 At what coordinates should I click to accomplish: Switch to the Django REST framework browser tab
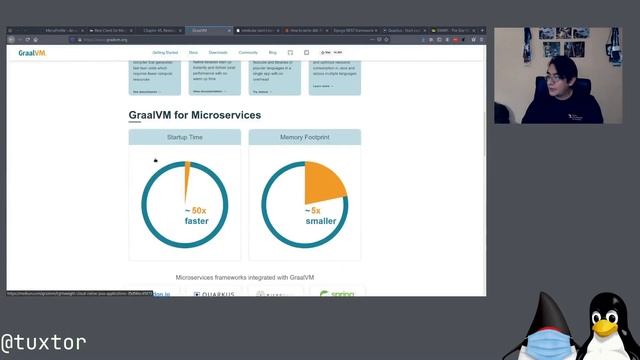pos(355,31)
